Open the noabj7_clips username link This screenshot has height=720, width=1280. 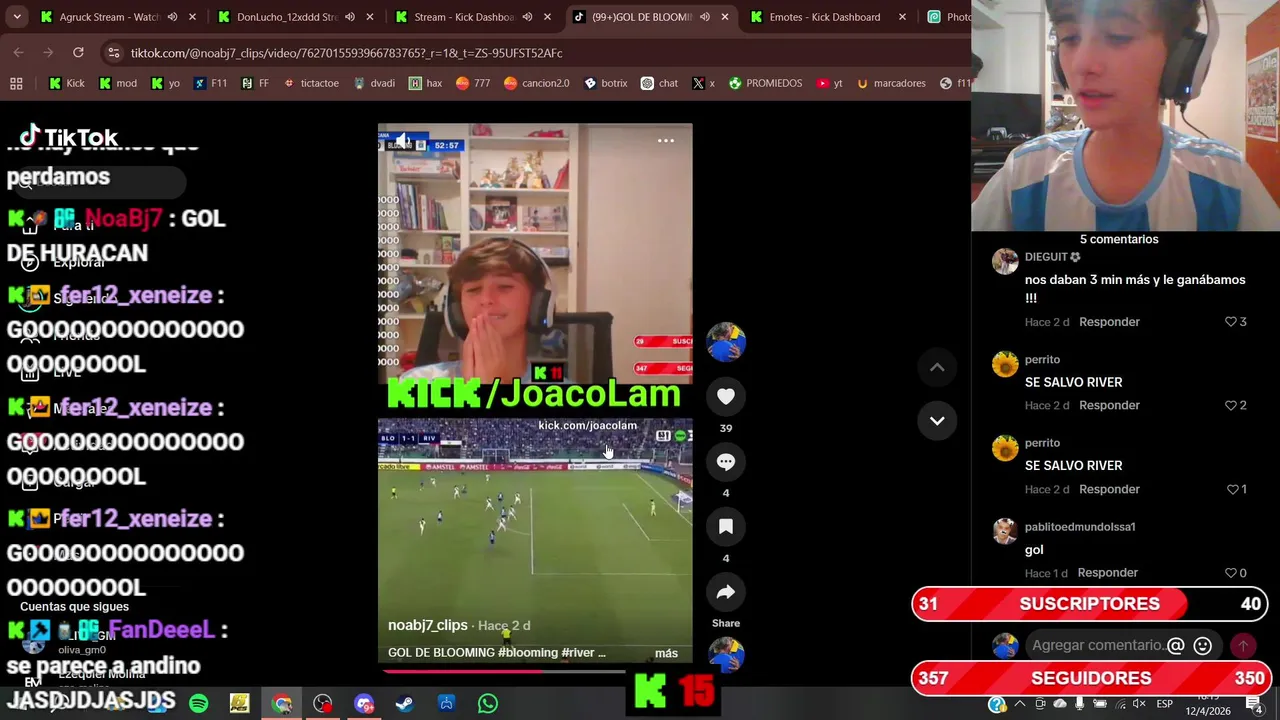tap(428, 625)
